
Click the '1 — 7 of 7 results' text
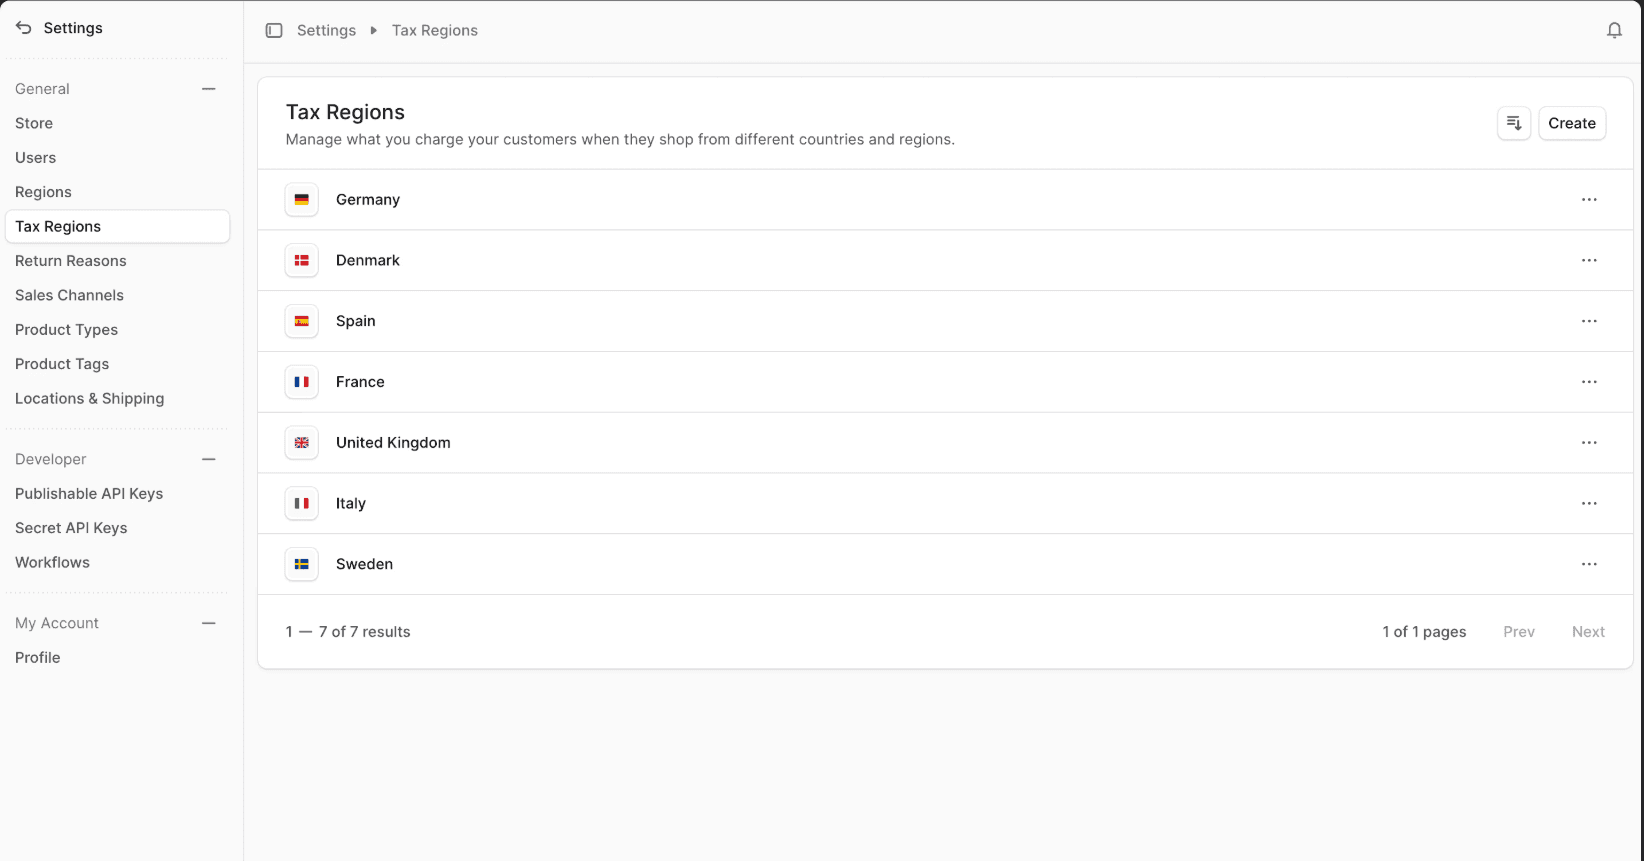pos(348,632)
